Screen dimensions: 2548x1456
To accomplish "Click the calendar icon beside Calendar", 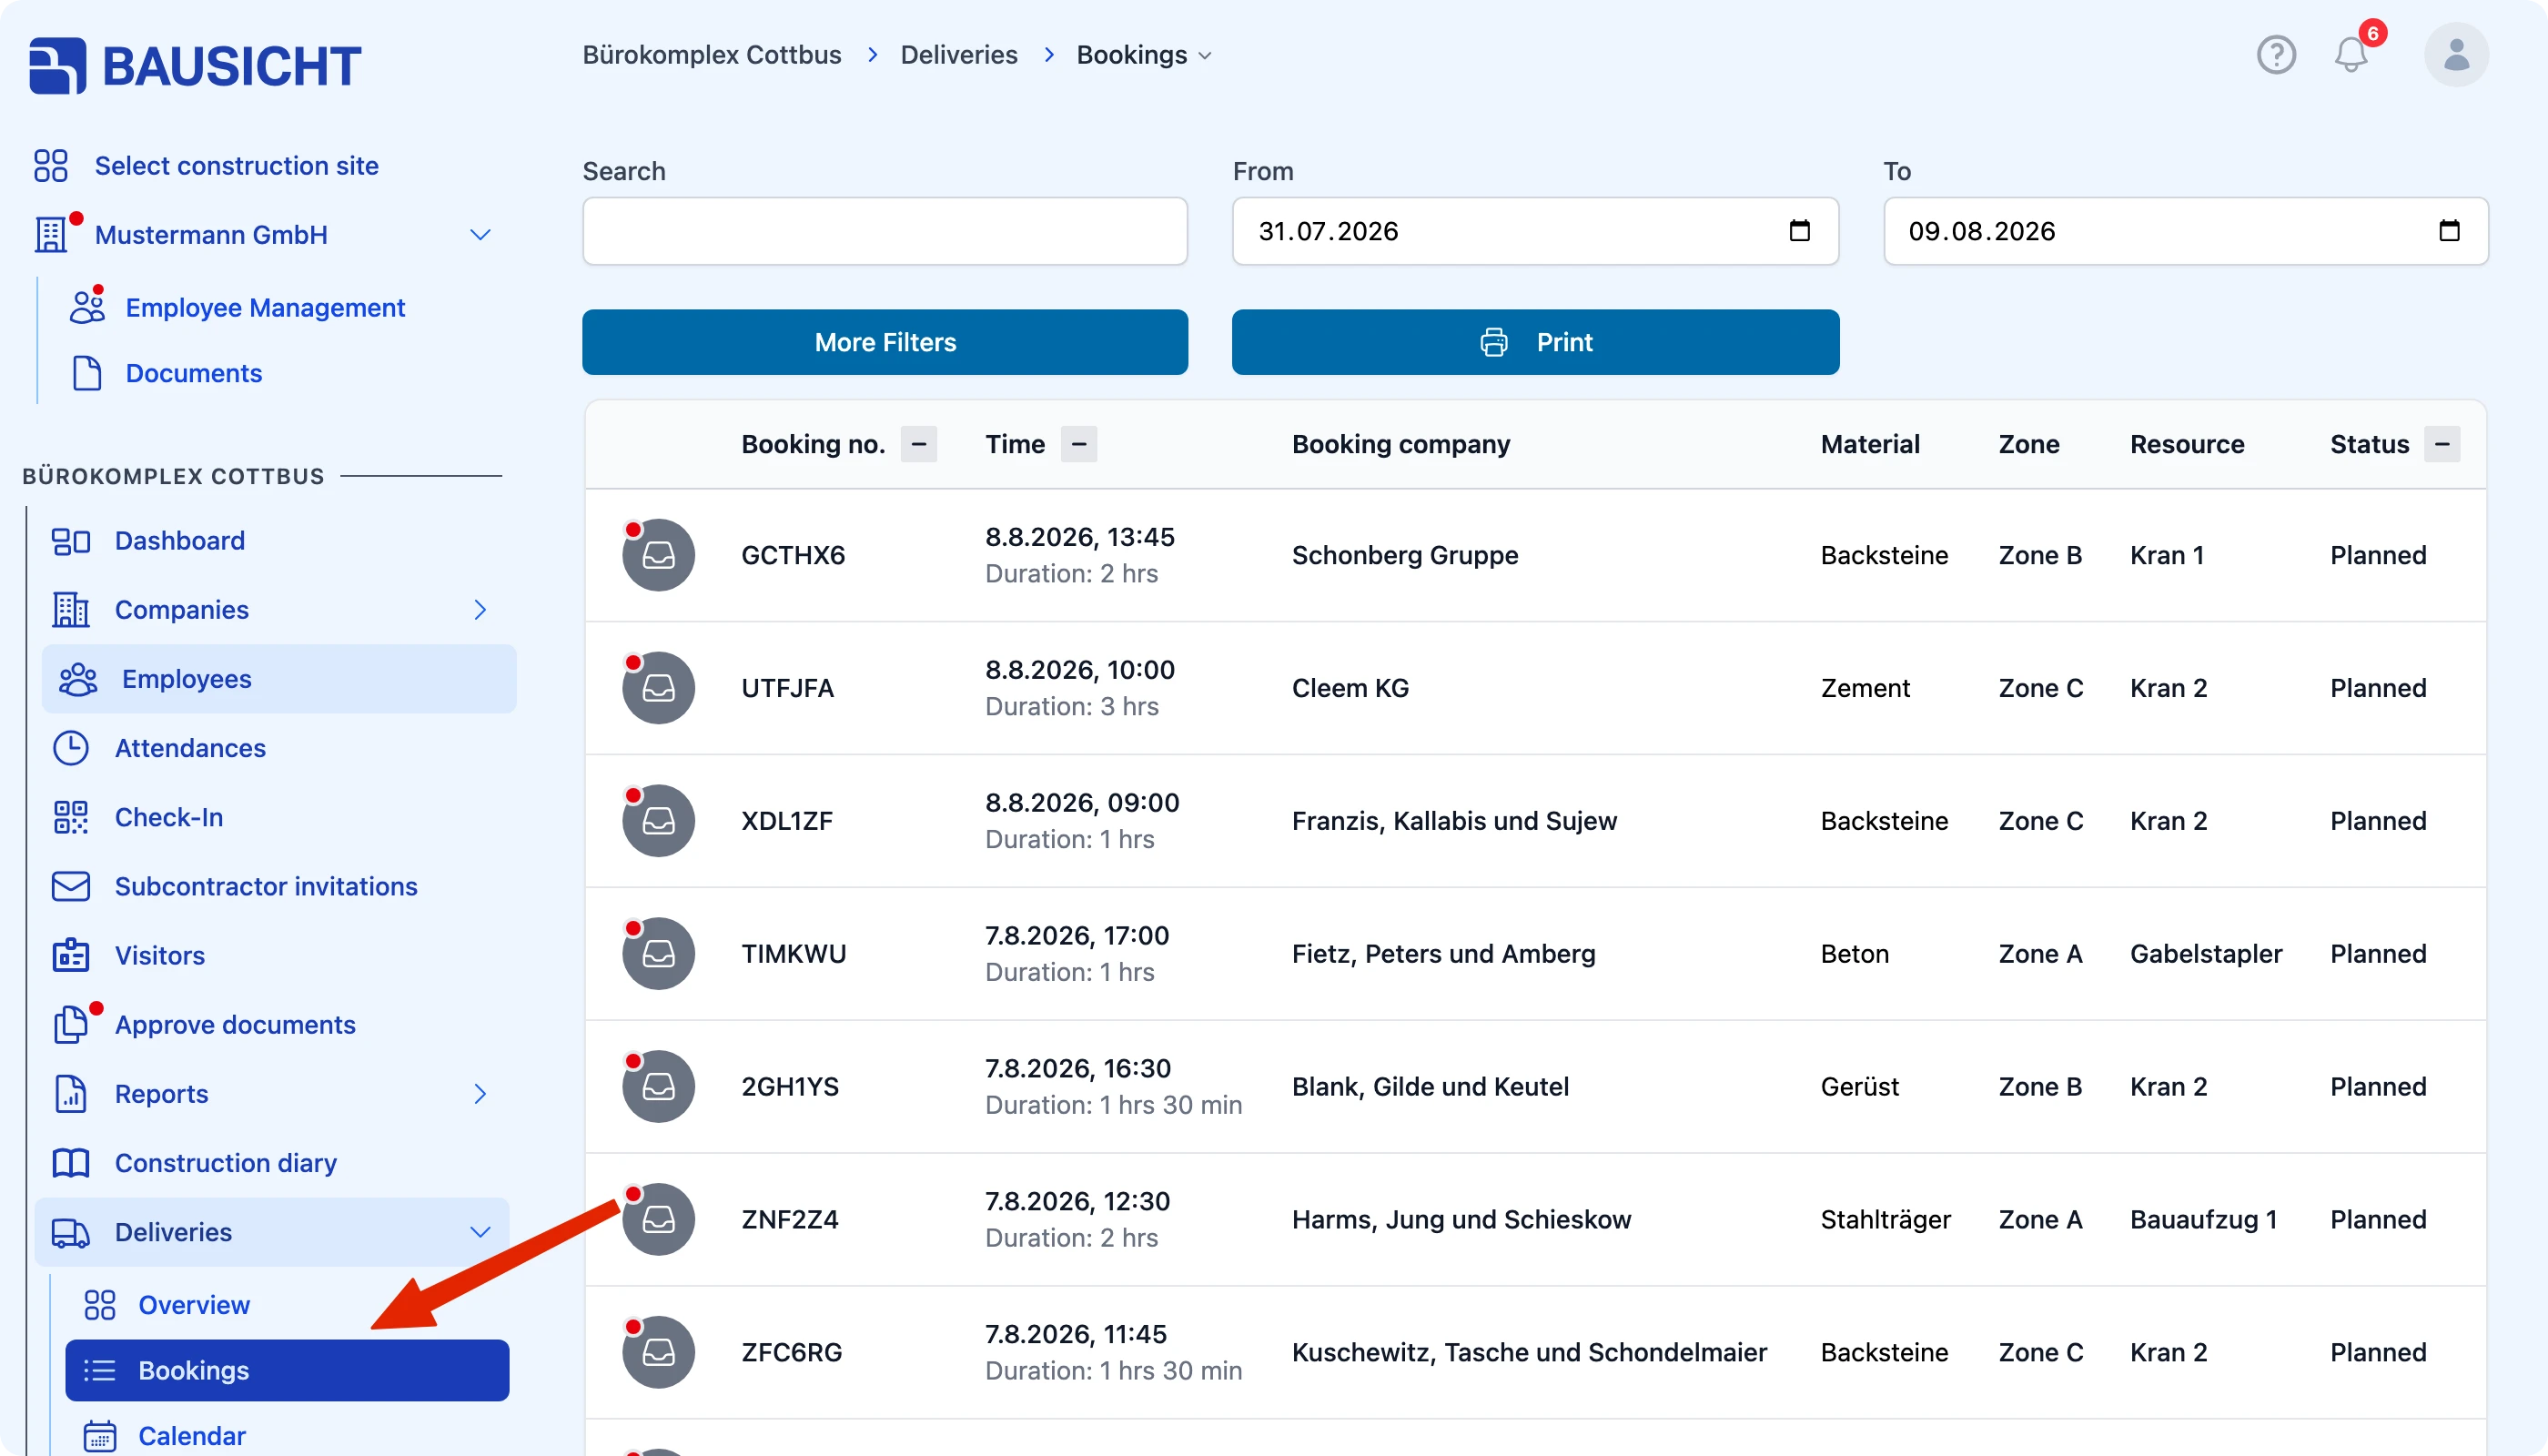I will point(100,1437).
